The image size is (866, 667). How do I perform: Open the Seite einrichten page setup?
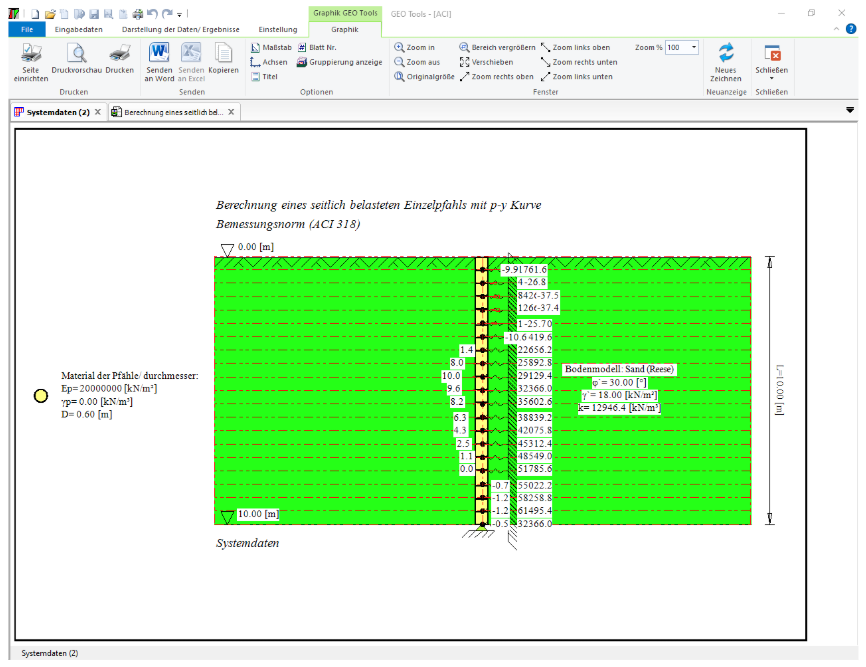coord(31,62)
